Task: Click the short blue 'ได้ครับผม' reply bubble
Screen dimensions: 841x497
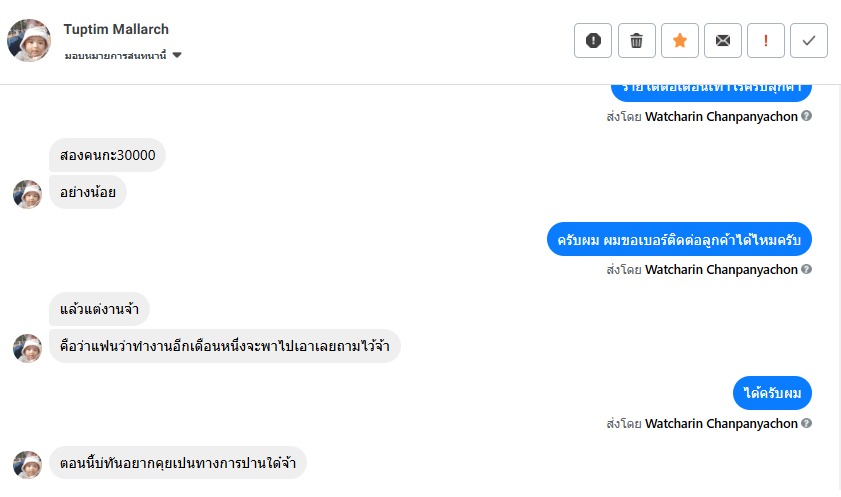Action: click(x=772, y=394)
